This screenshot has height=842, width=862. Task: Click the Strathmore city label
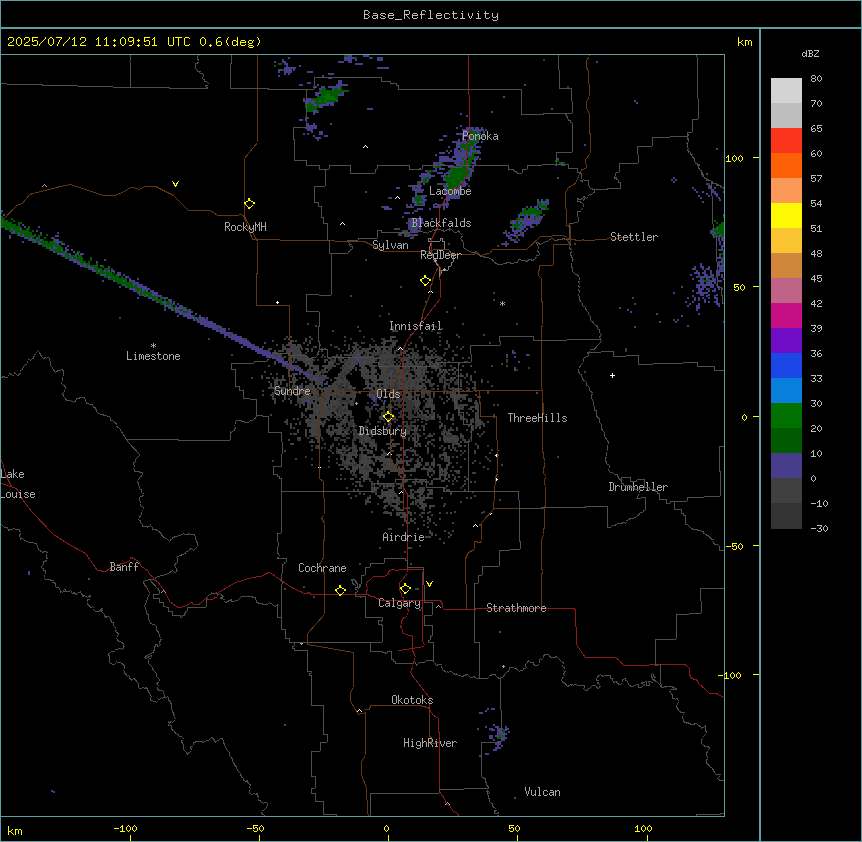pos(516,608)
